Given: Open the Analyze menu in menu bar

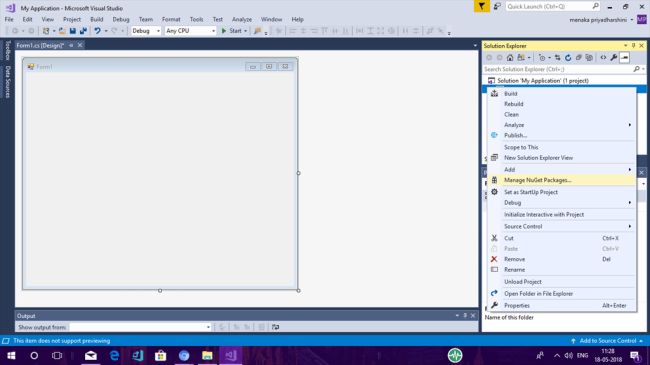Looking at the screenshot, I should click(x=242, y=19).
